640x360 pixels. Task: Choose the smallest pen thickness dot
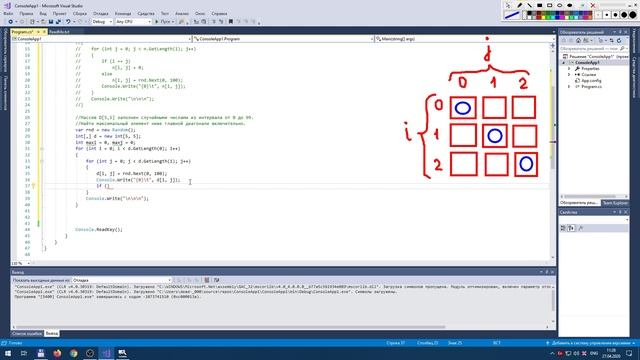click(x=598, y=15)
